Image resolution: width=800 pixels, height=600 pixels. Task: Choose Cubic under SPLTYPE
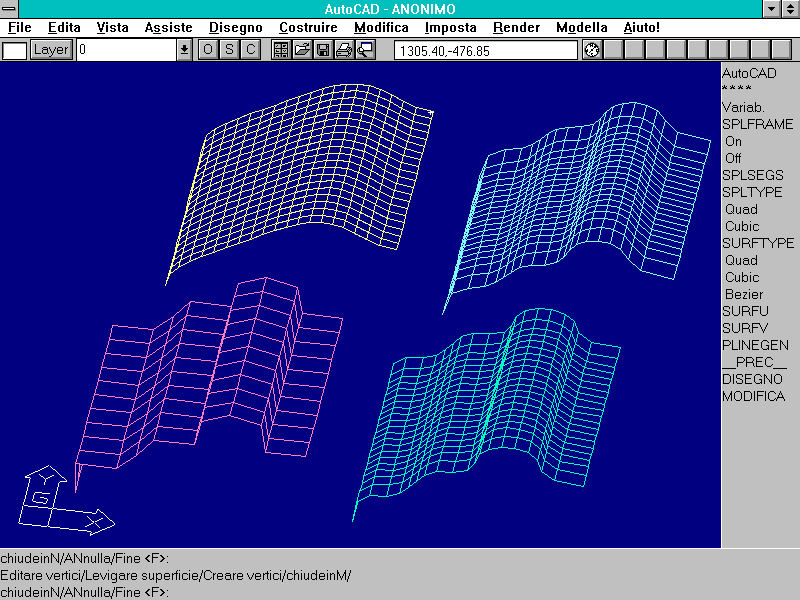pyautogui.click(x=742, y=226)
